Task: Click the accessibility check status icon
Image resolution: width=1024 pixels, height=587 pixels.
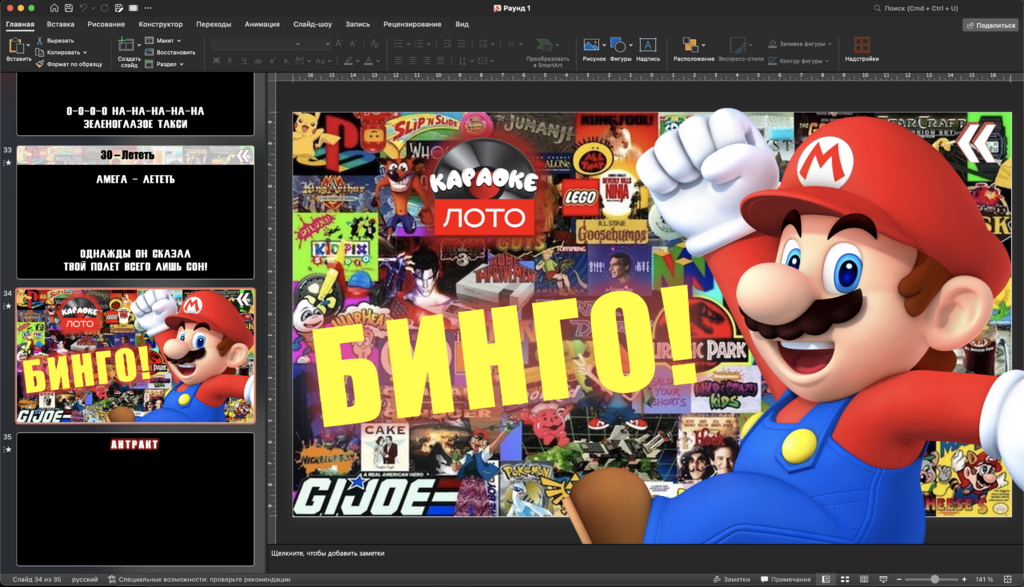Action: pyautogui.click(x=112, y=579)
